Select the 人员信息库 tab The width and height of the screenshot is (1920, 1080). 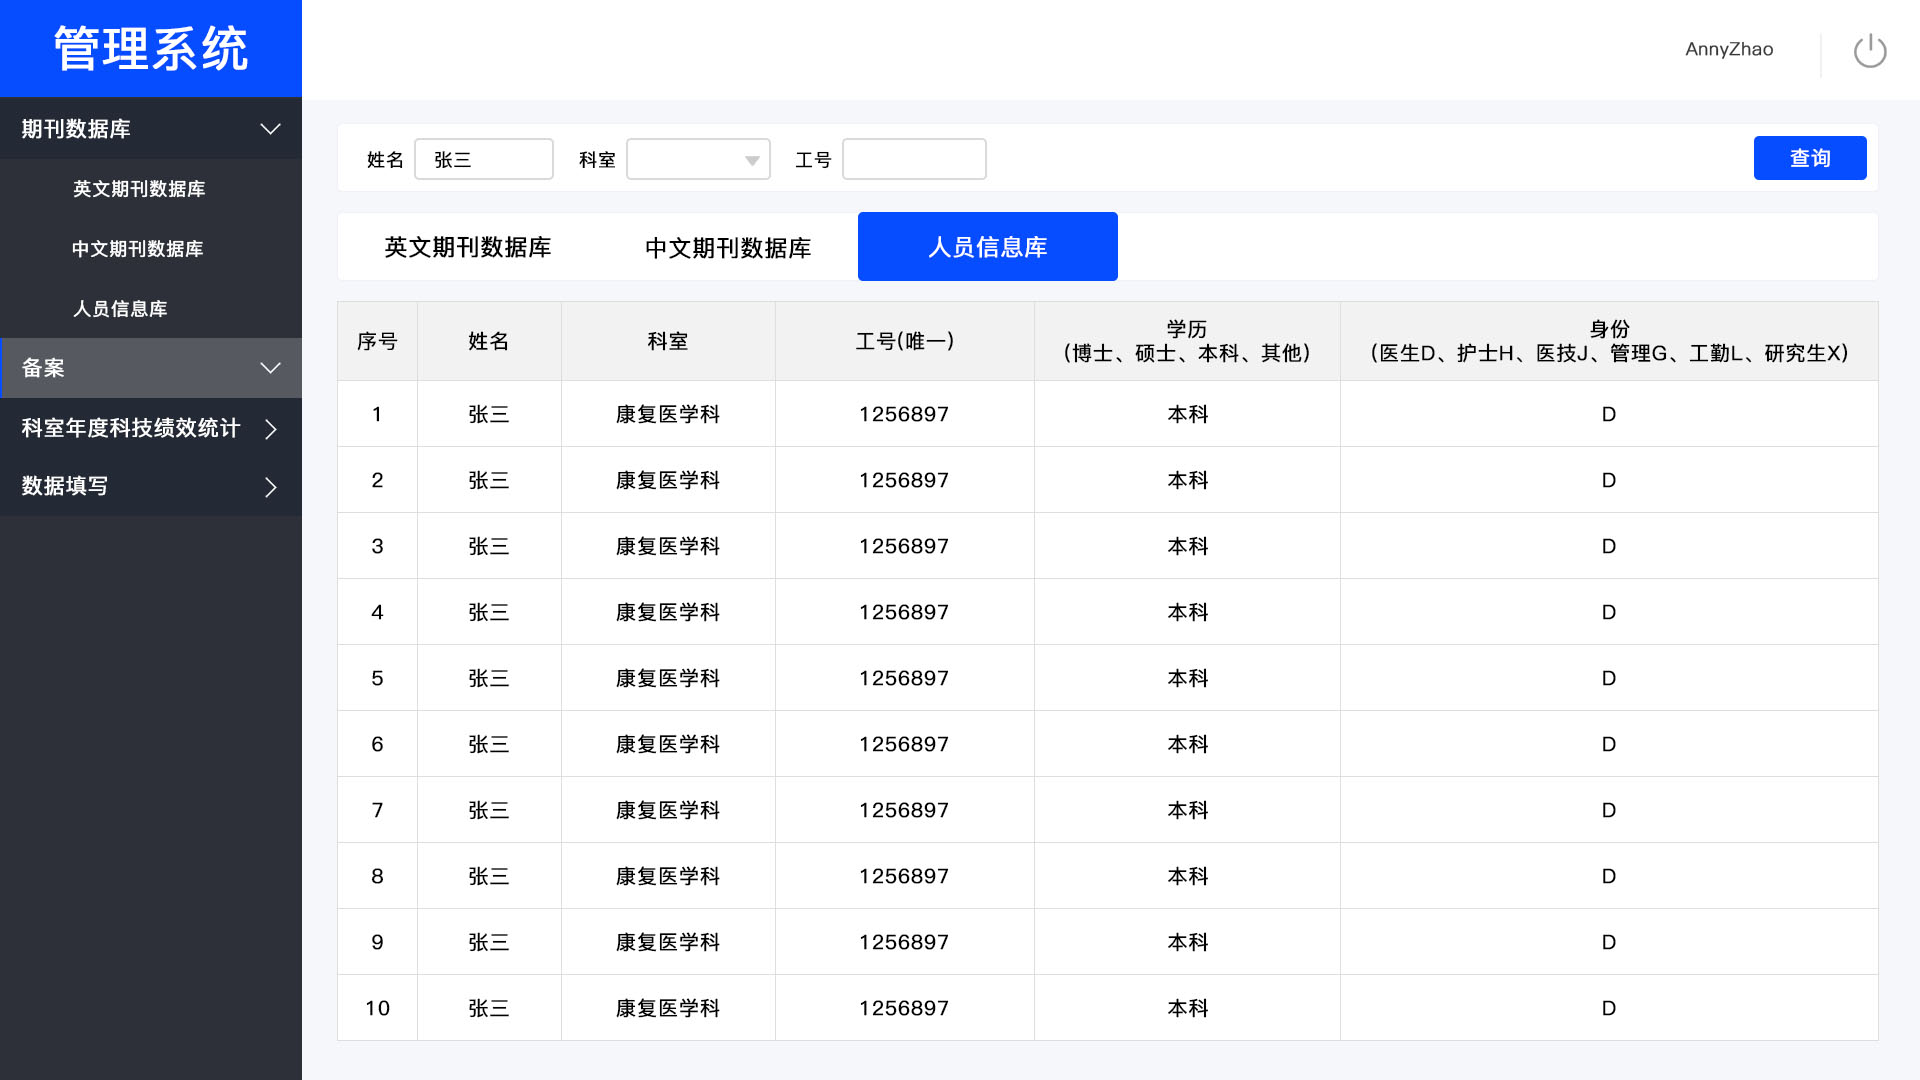(x=987, y=247)
